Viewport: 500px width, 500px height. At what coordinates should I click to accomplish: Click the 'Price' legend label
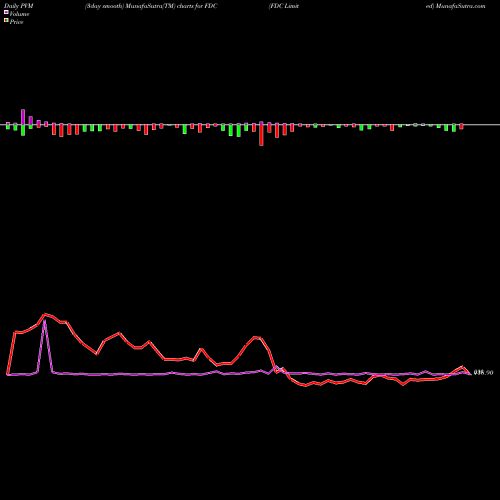(16, 22)
